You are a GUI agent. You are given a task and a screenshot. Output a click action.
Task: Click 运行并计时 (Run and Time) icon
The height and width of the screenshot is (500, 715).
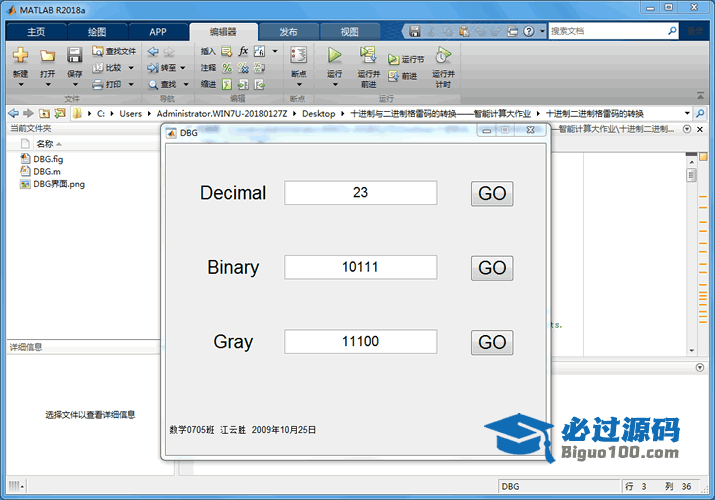pos(443,55)
